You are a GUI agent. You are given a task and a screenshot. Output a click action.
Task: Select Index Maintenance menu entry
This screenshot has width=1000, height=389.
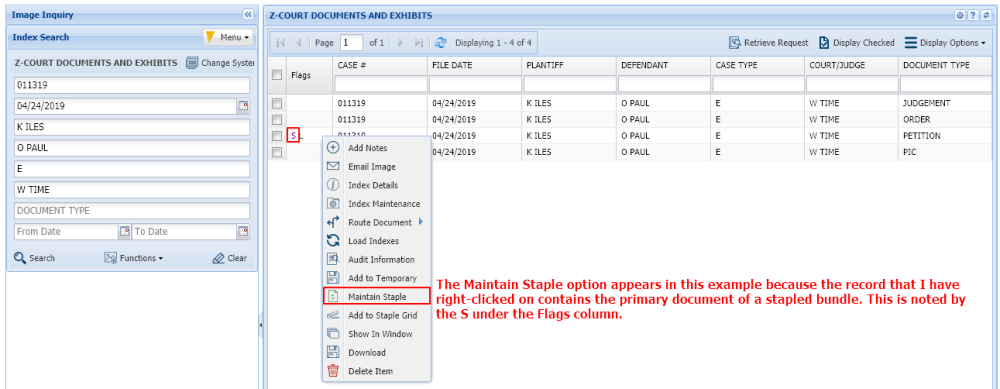point(377,203)
